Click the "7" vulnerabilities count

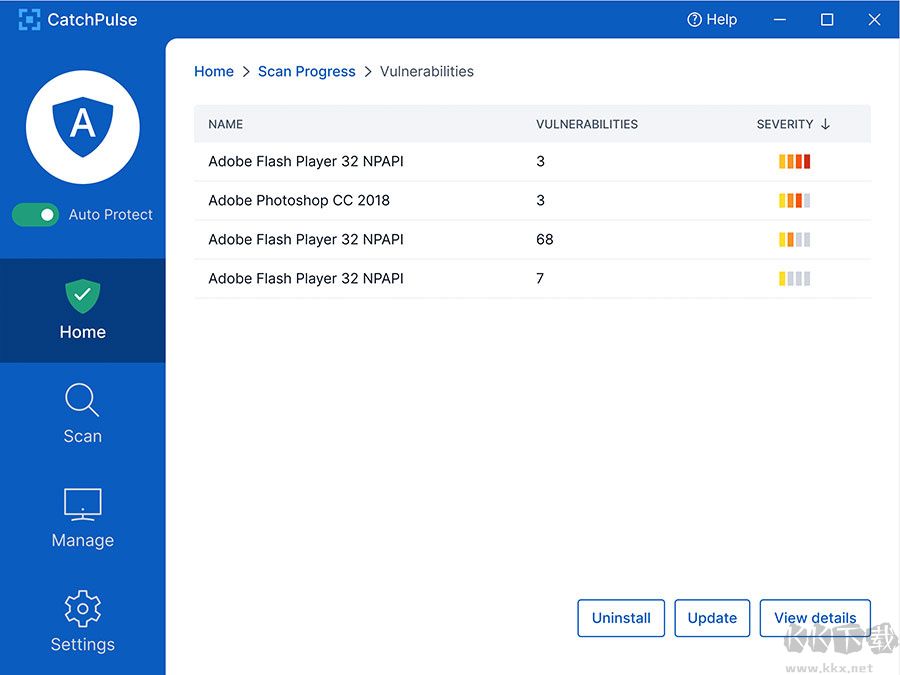540,278
